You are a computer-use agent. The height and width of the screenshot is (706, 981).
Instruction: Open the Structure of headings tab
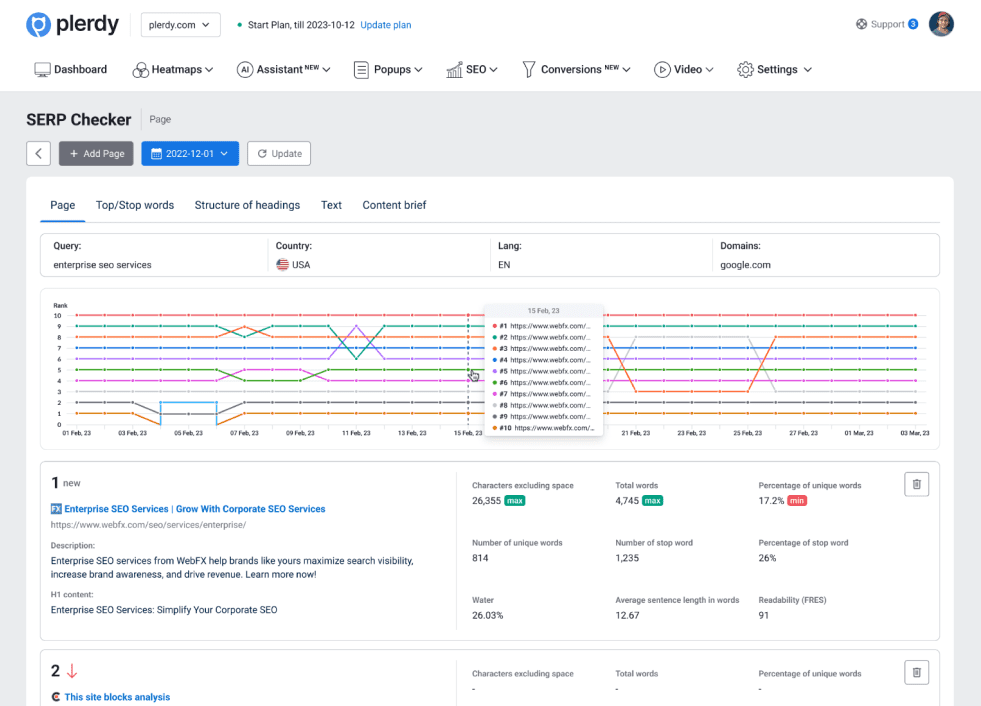247,205
